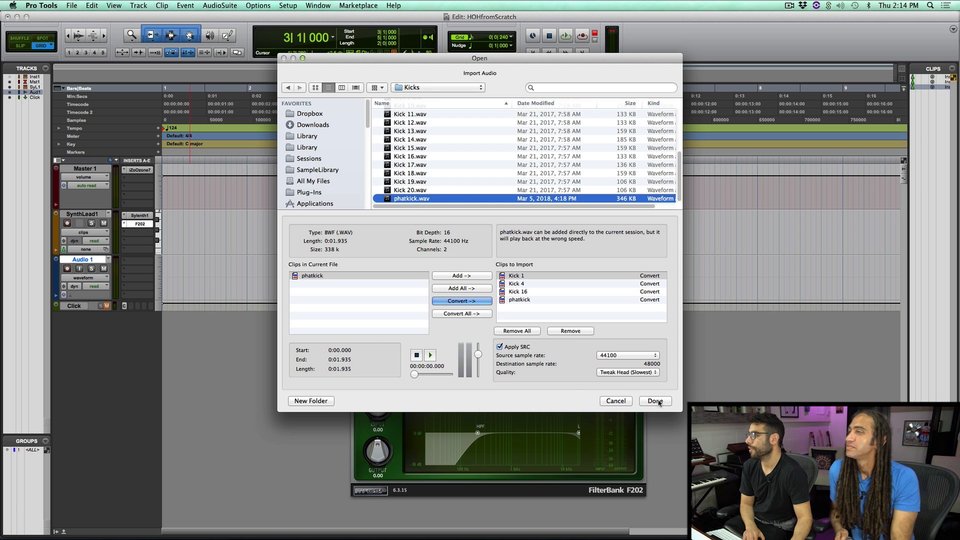Toggle Mute on Audio 1 track
Image resolution: width=960 pixels, height=540 pixels.
tap(103, 268)
